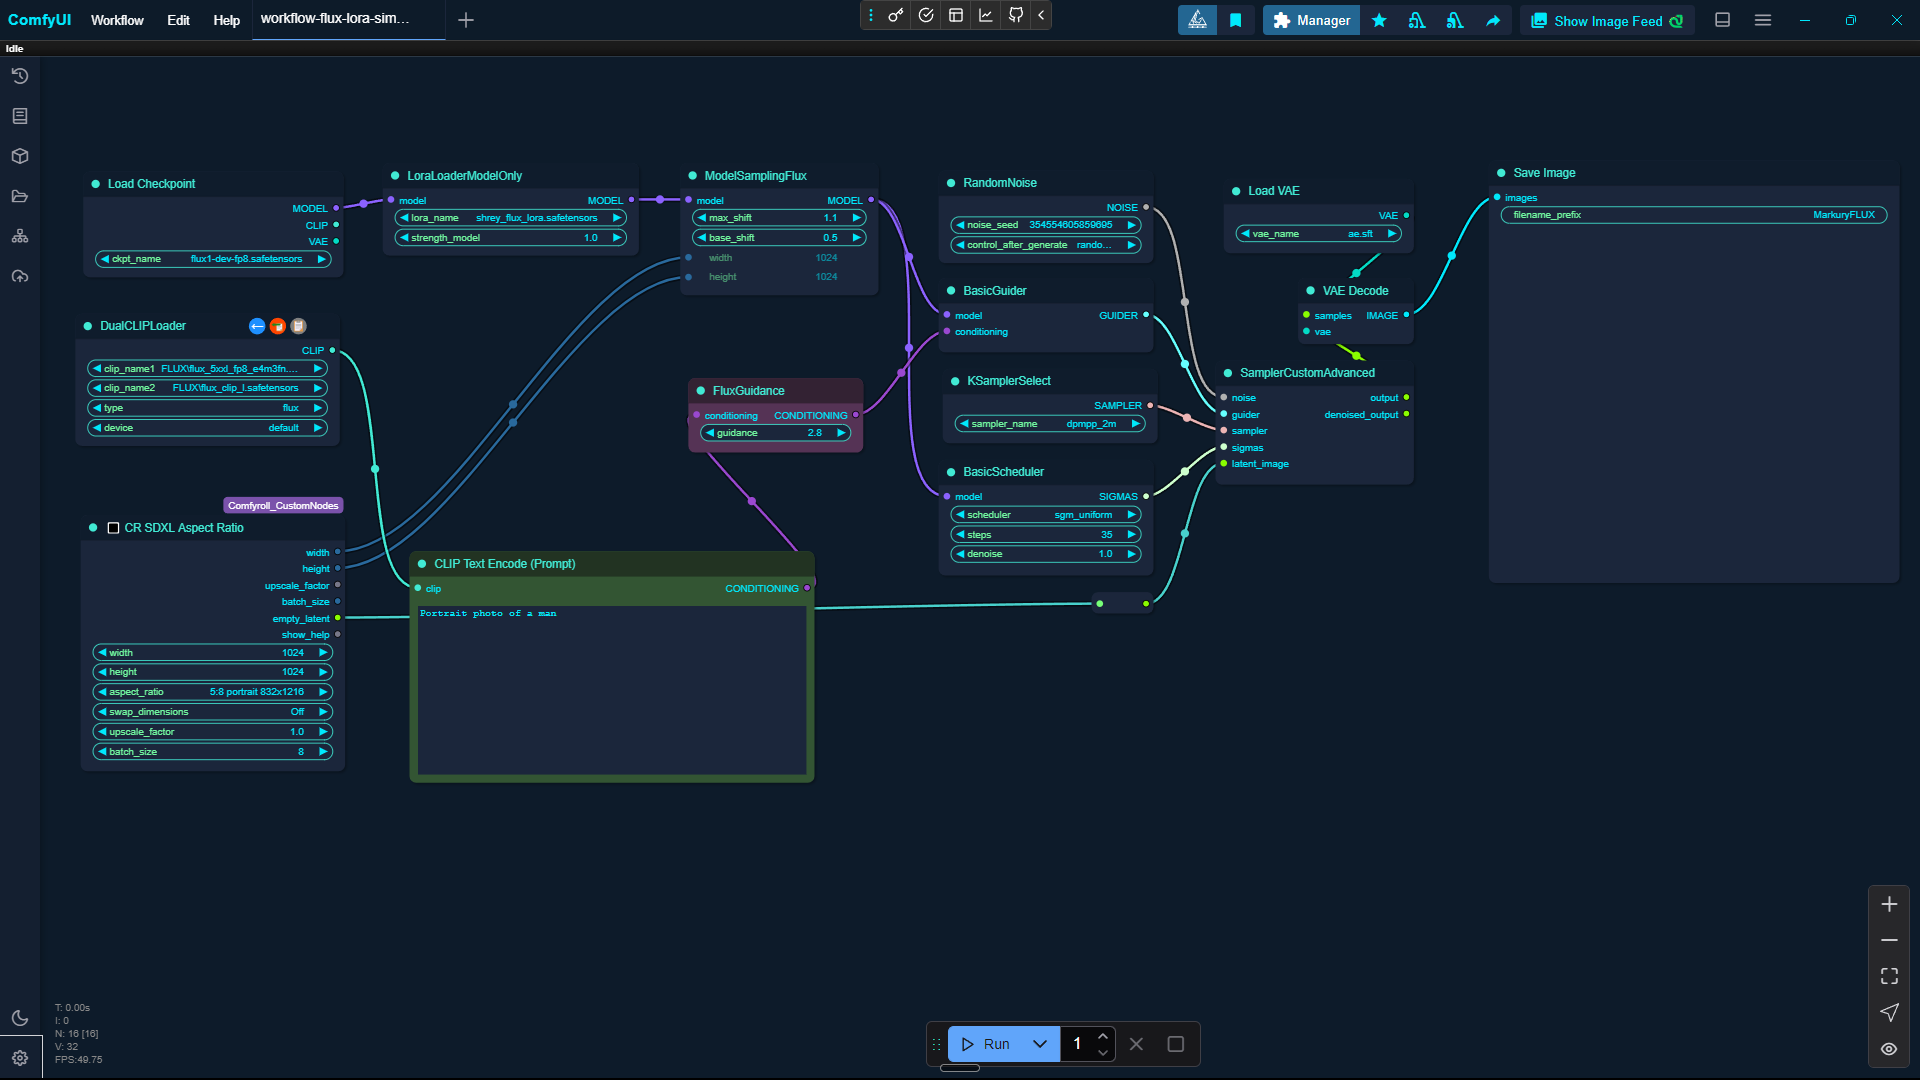Screen dimensions: 1920x1080
Task: Open the Edit menu
Action: [x=178, y=20]
